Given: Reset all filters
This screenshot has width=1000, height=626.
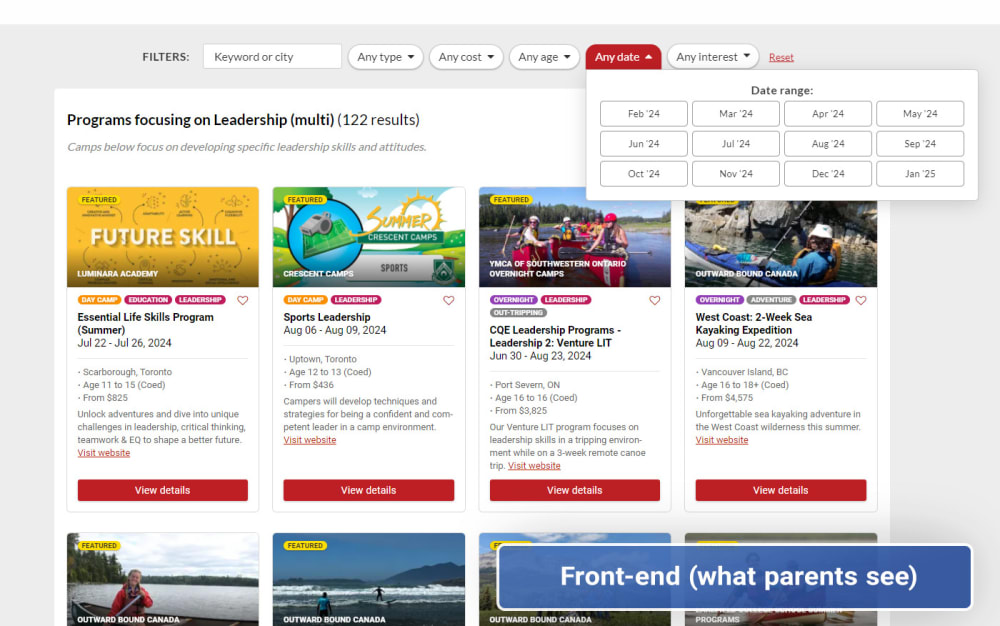Looking at the screenshot, I should (781, 57).
